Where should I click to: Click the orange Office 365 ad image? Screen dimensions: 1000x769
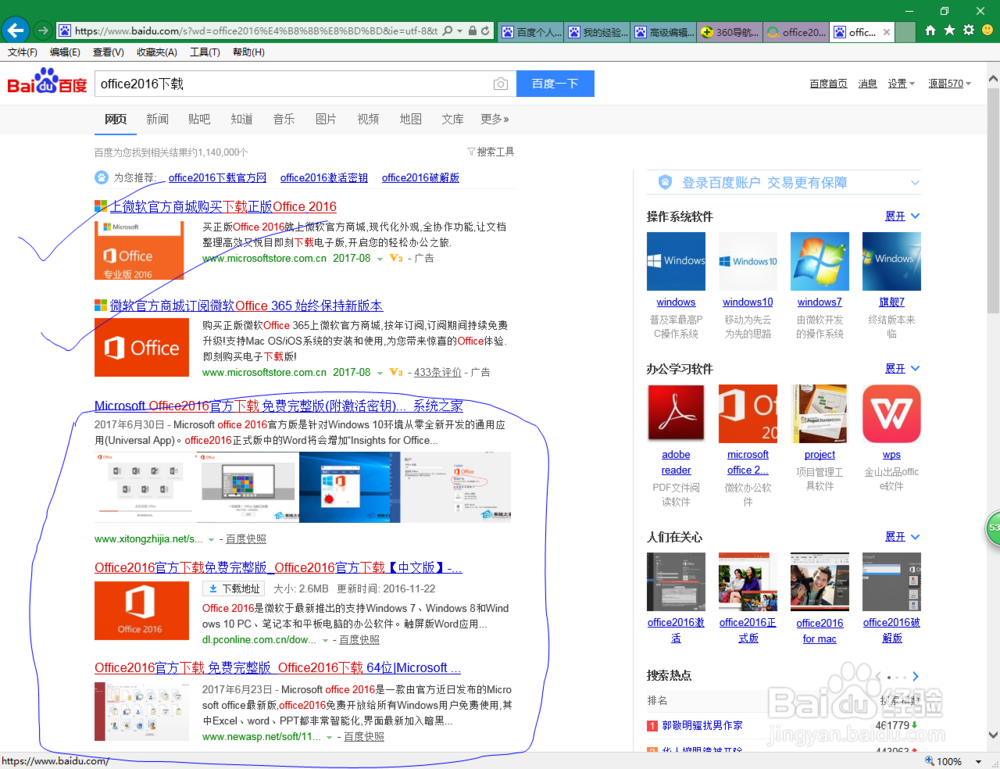142,348
